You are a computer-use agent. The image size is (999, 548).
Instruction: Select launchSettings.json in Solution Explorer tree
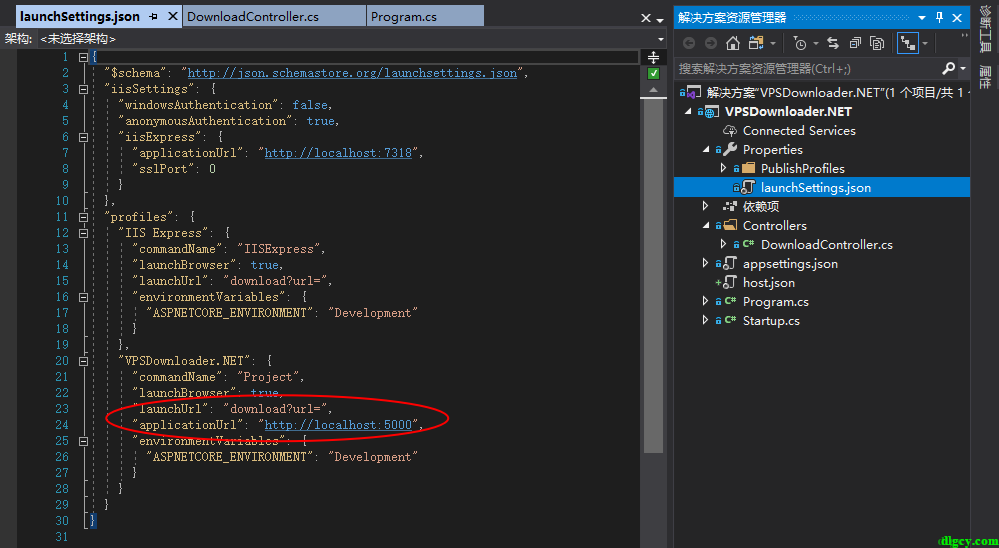pos(822,187)
